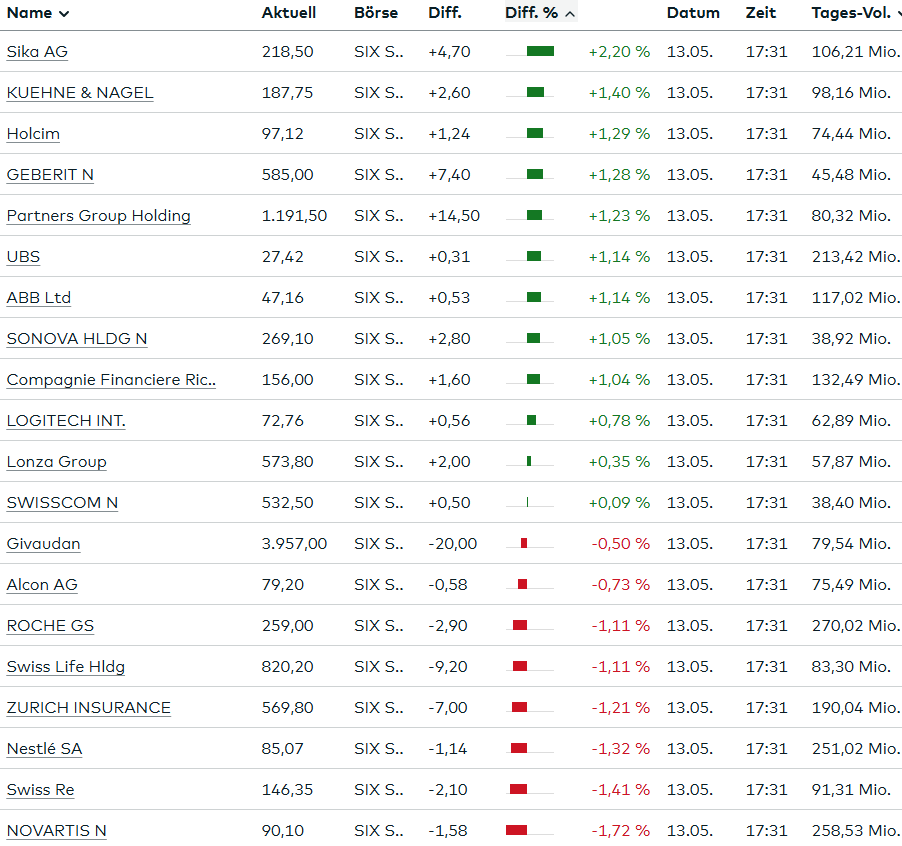Open Holcim stock link
Screen dimensions: 902x846
33,133
